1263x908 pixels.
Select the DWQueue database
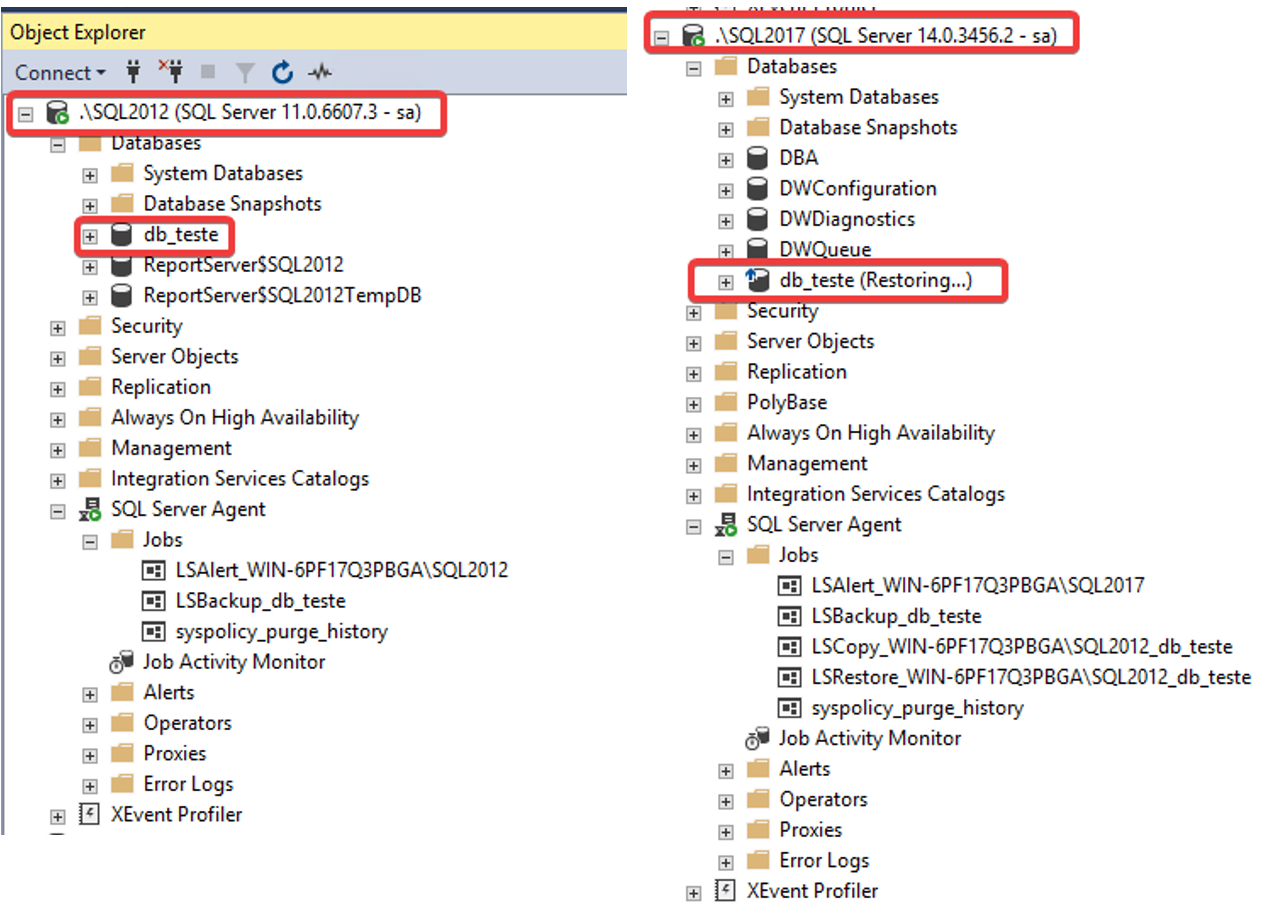825,249
